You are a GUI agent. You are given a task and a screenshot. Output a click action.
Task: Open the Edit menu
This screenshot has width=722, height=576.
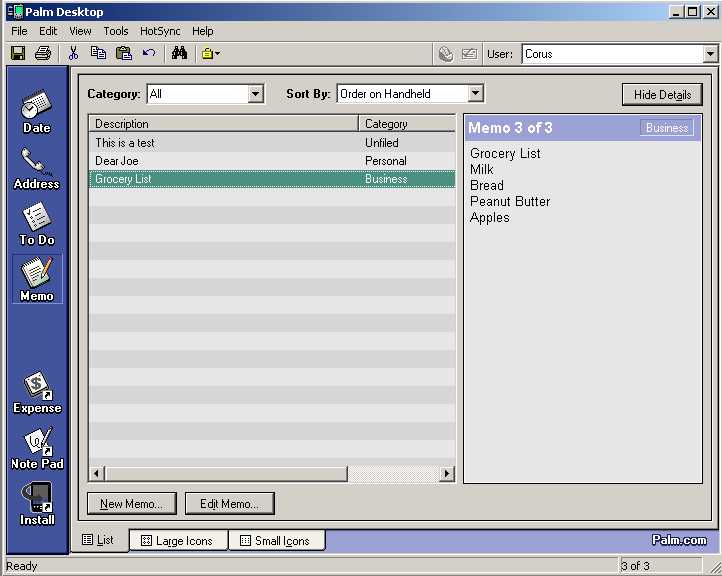click(x=48, y=31)
